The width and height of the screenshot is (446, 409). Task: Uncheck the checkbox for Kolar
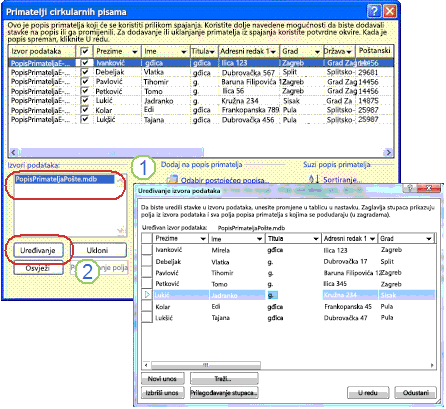pyautogui.click(x=85, y=110)
